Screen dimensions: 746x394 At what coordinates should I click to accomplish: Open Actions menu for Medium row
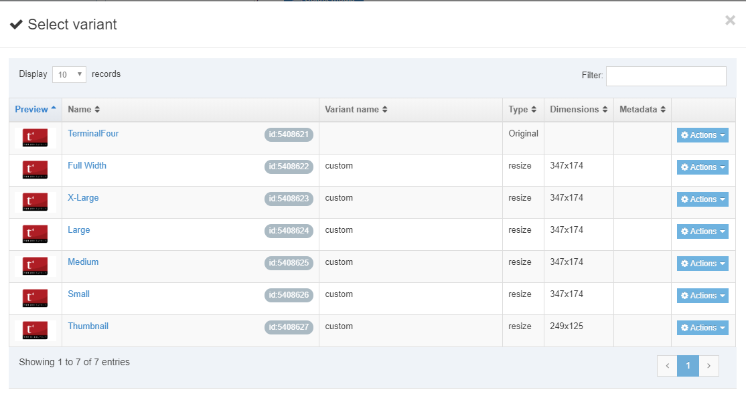pos(702,263)
